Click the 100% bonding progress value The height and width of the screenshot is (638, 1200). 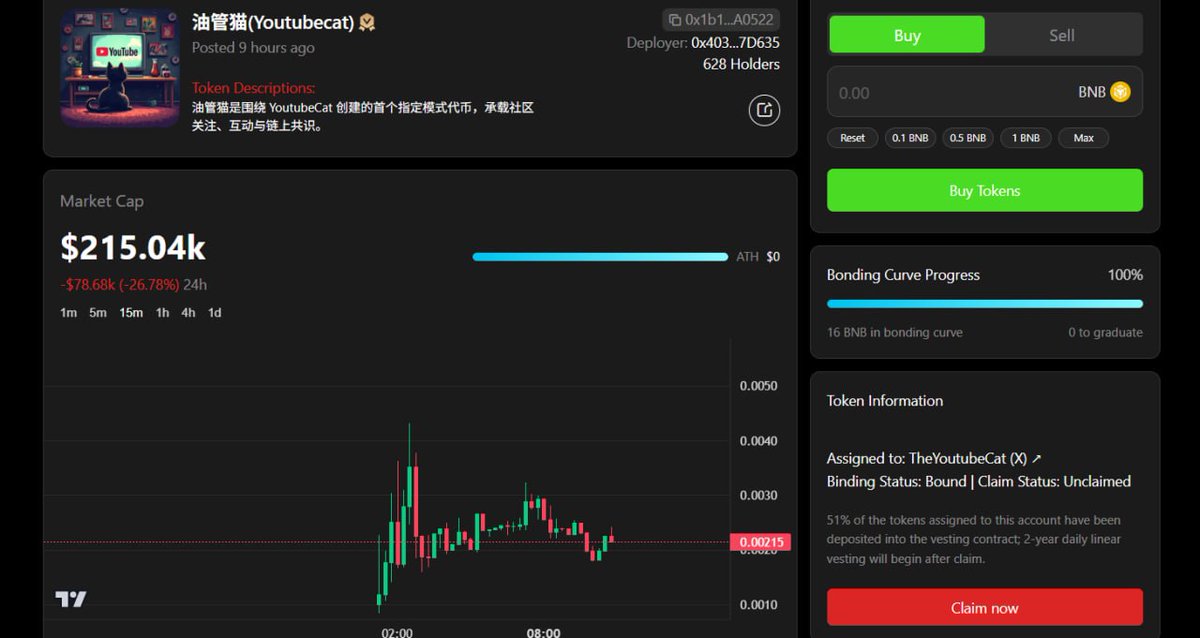point(1125,275)
